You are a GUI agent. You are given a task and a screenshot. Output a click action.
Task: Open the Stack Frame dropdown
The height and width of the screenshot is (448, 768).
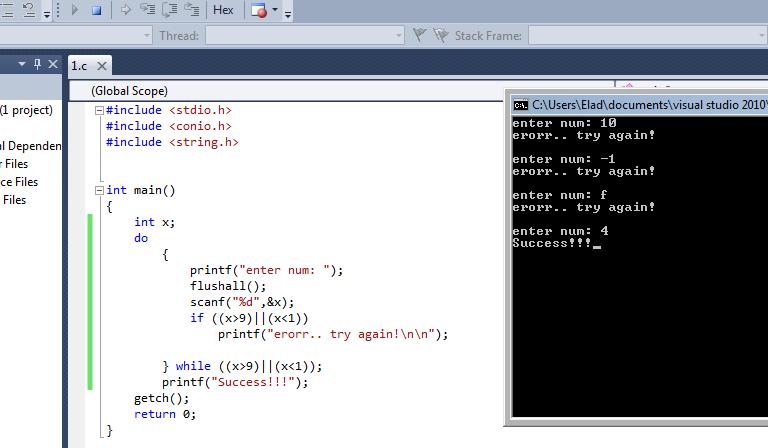647,36
